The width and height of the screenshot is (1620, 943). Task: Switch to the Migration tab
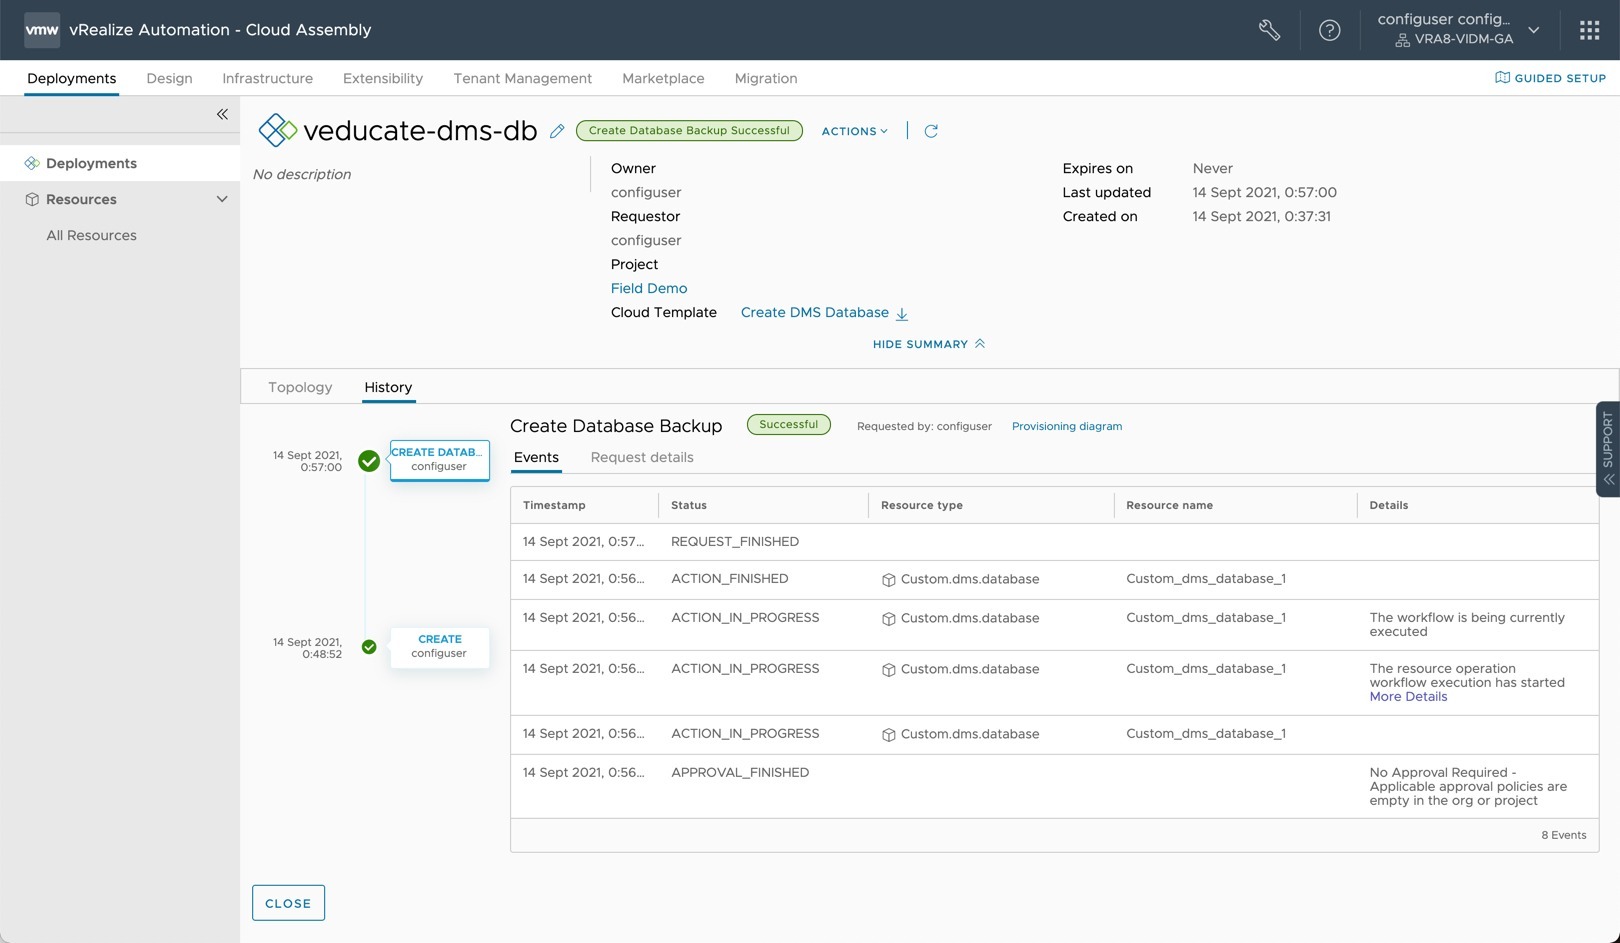(766, 78)
